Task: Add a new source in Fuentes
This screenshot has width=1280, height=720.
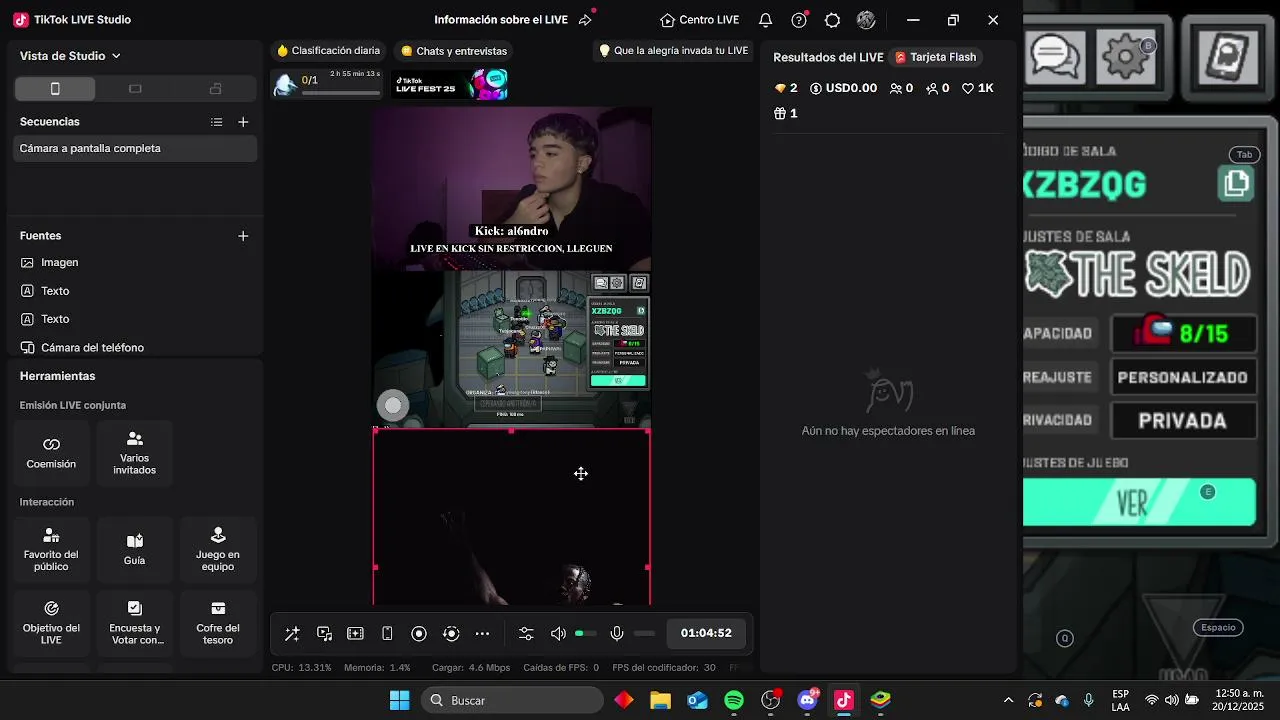Action: pyautogui.click(x=243, y=236)
